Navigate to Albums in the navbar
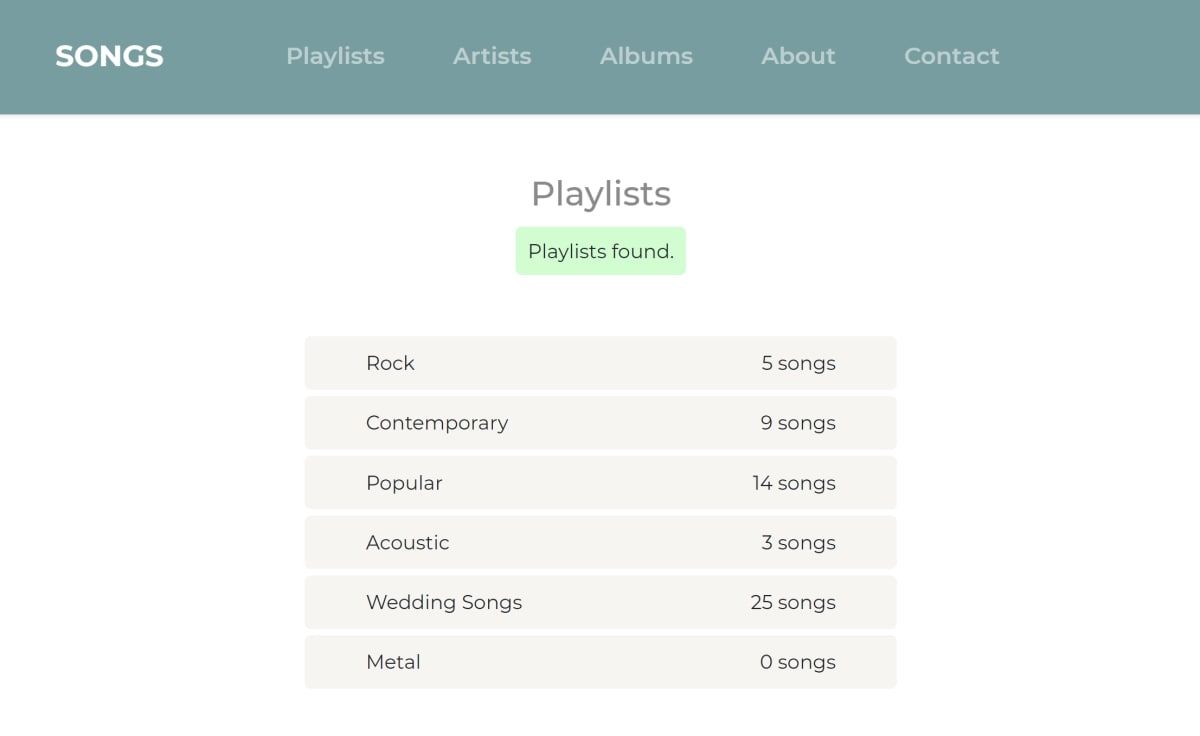 (x=646, y=56)
